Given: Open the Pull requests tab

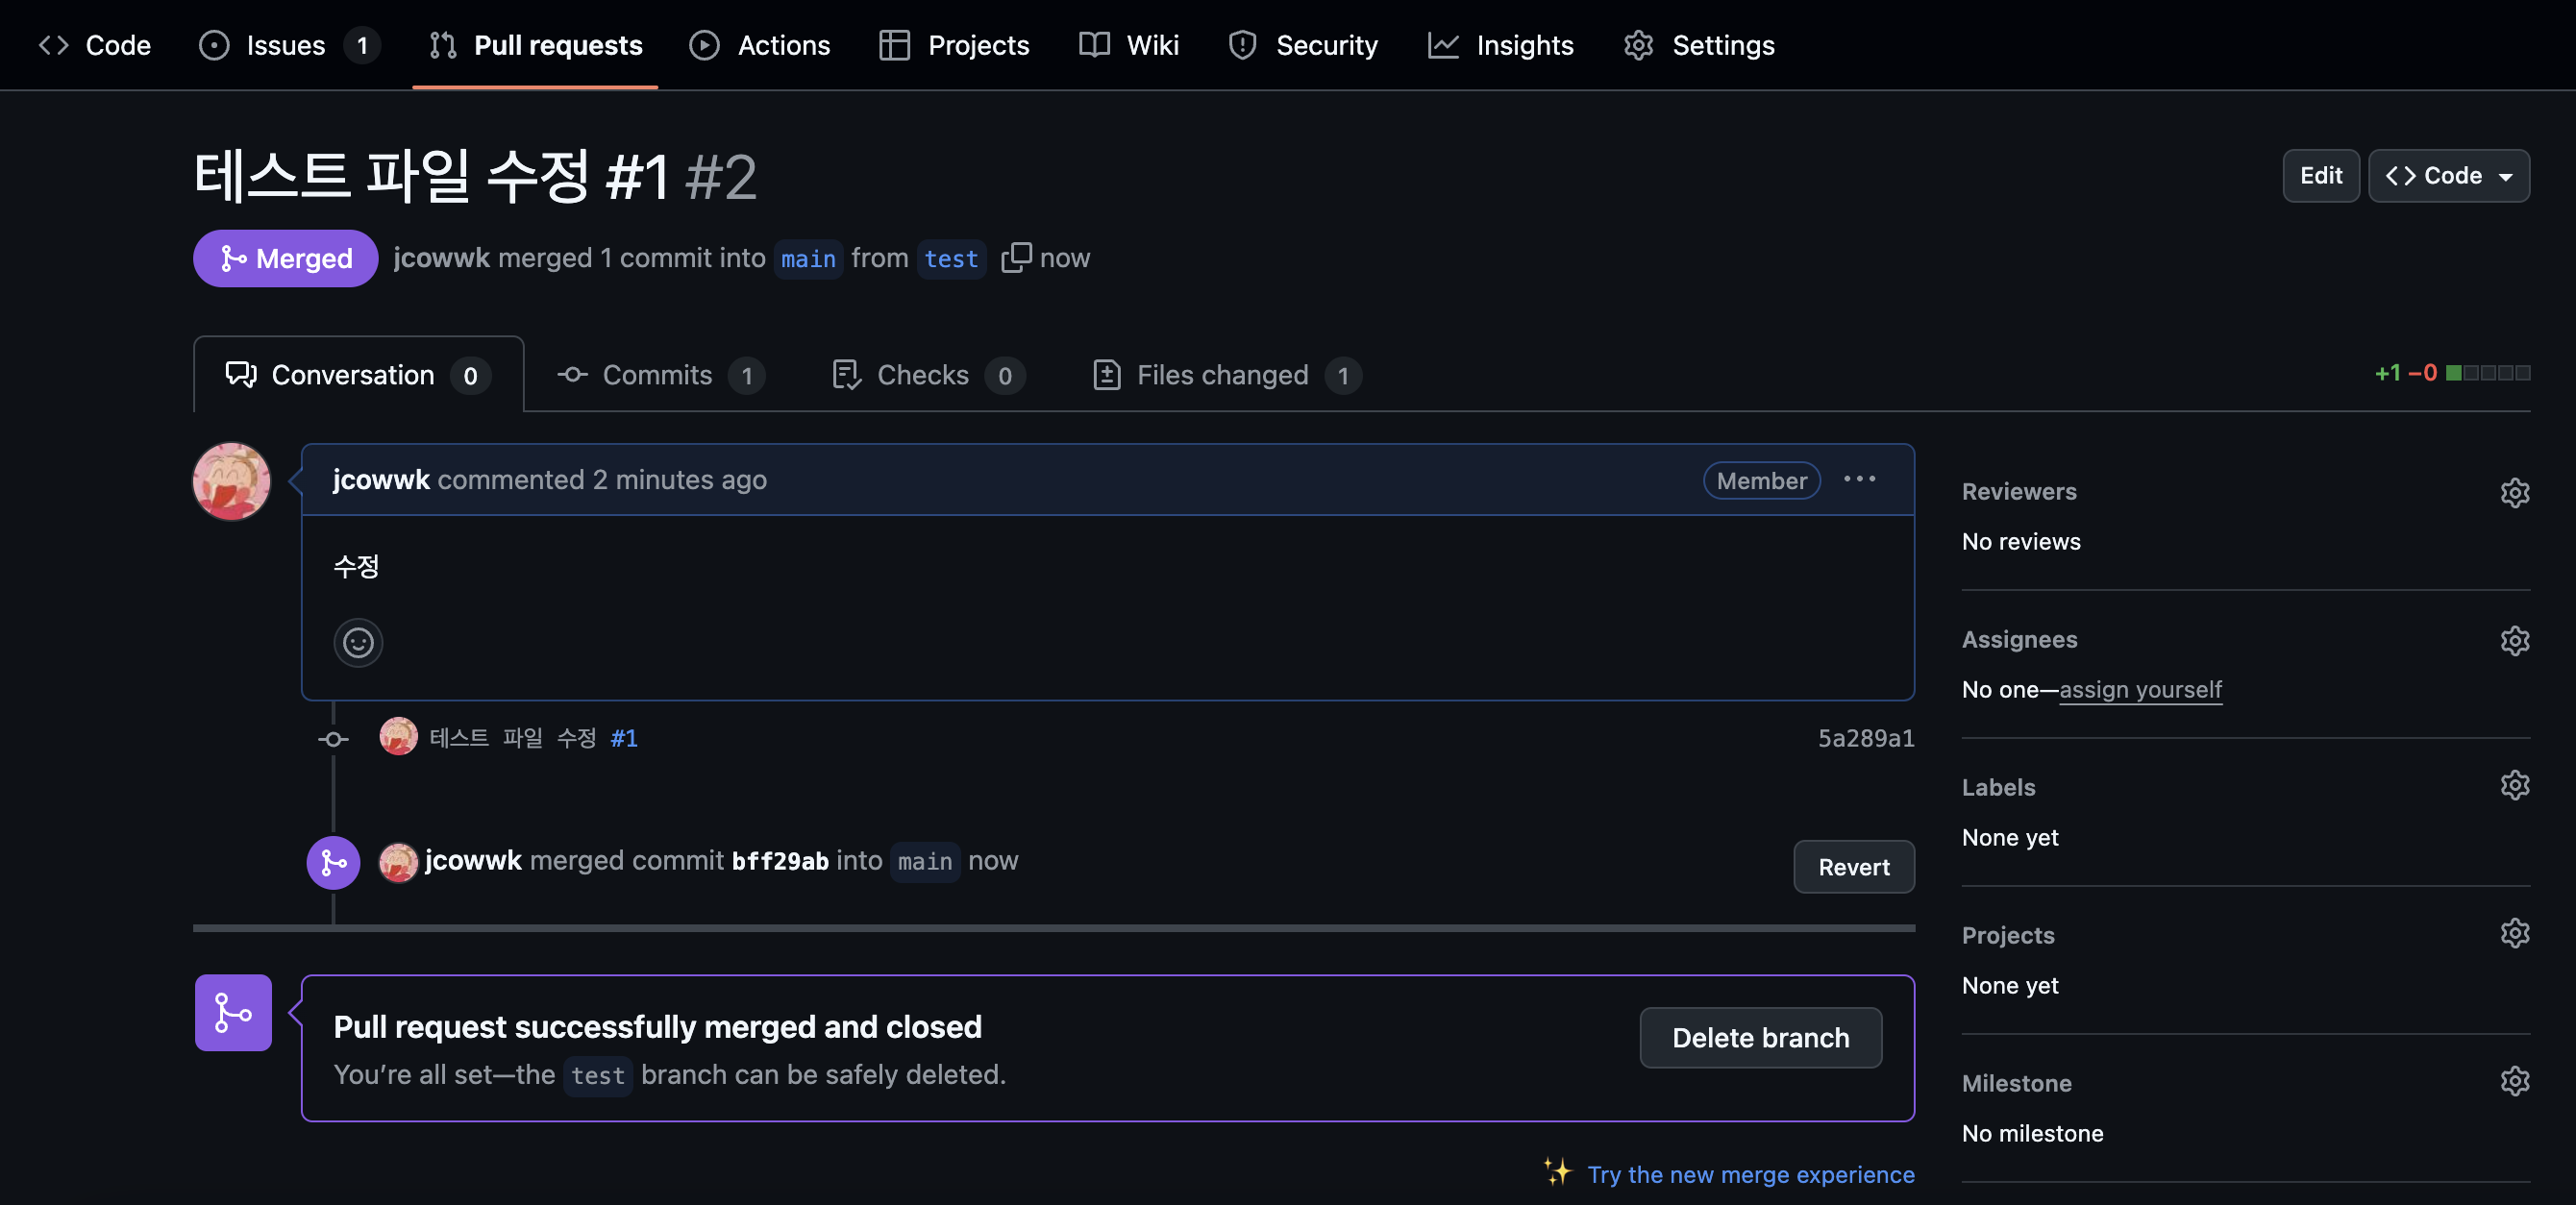Looking at the screenshot, I should [535, 45].
